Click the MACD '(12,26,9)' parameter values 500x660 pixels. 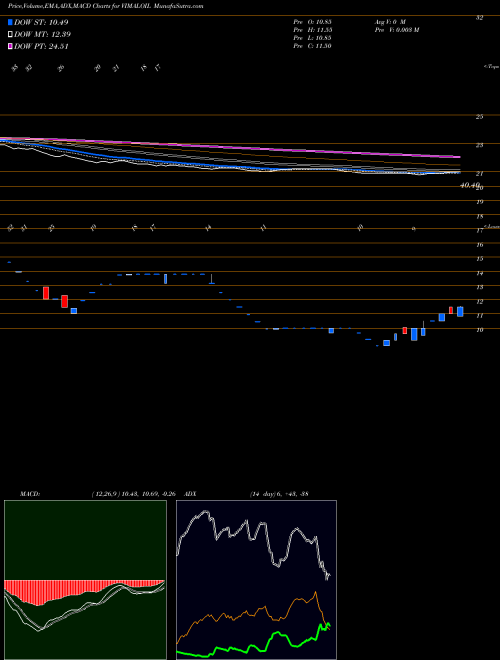(x=132, y=494)
